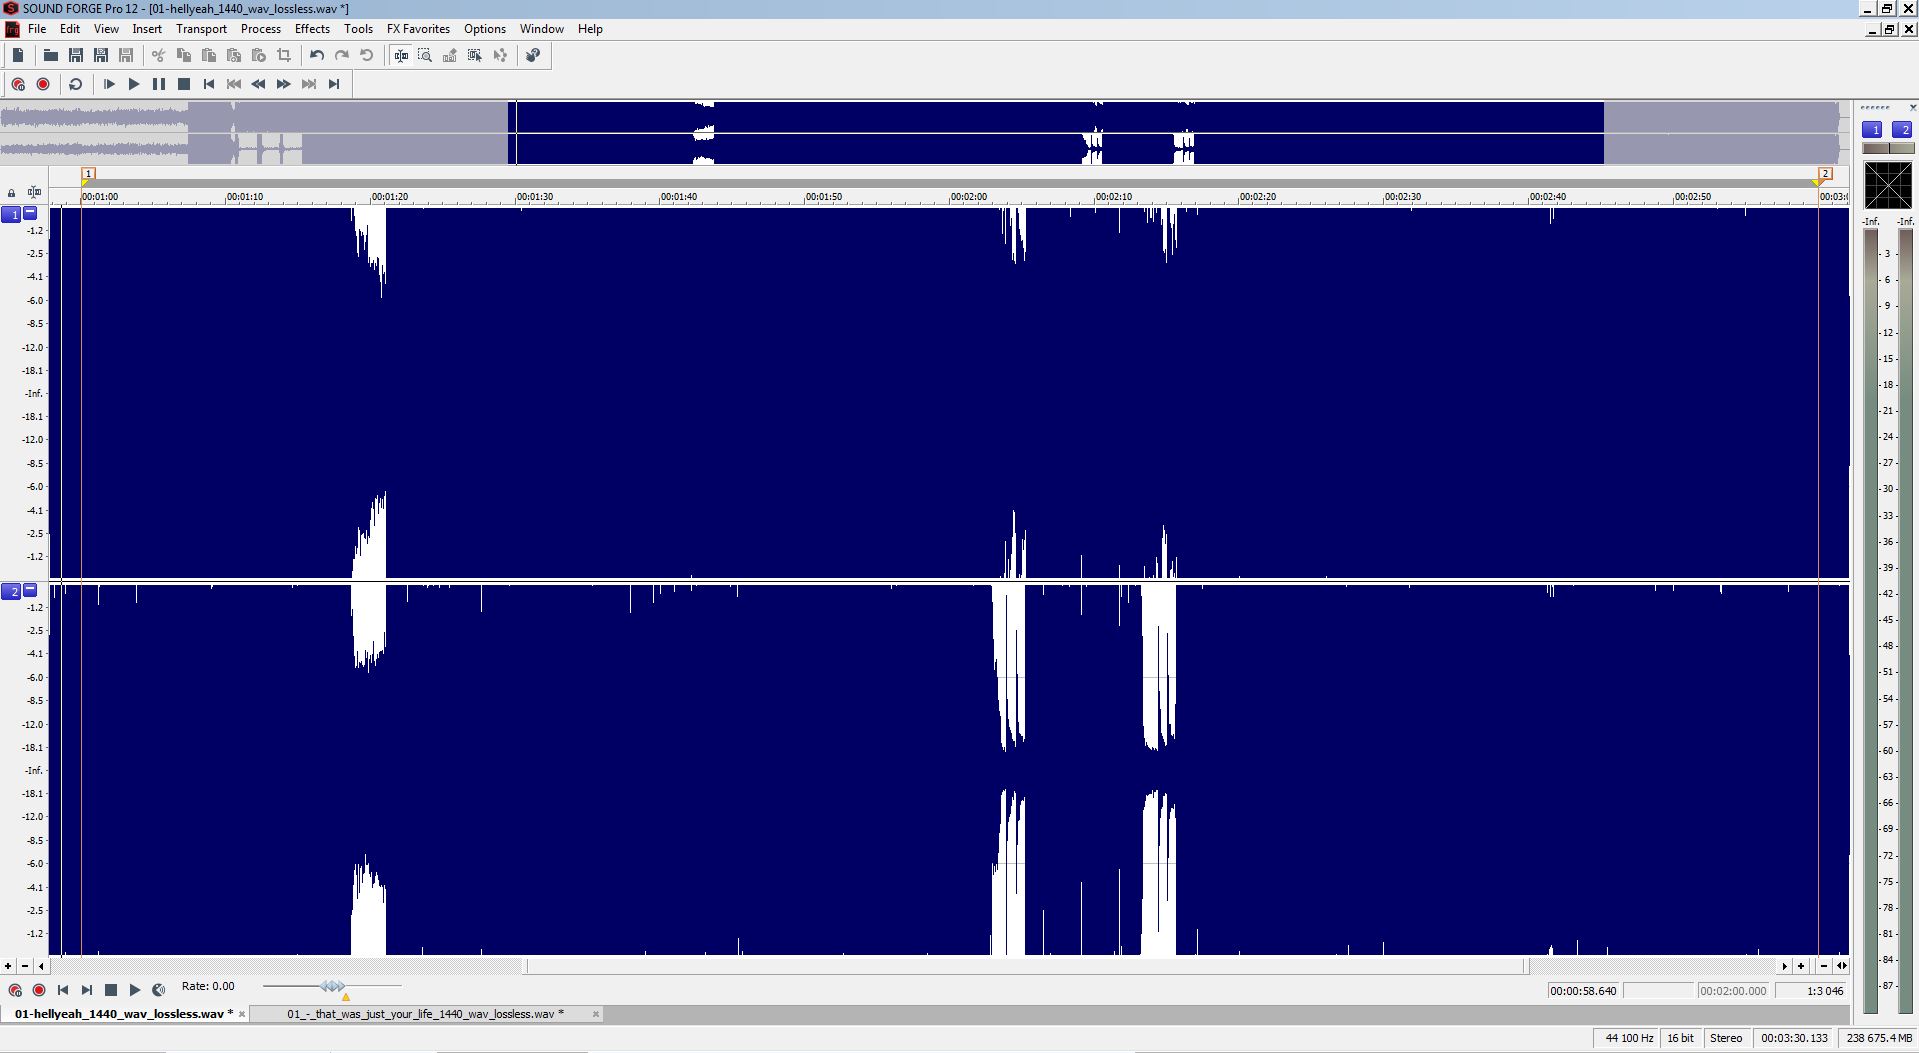Save the file using main toolbar Save icon
The height and width of the screenshot is (1053, 1919).
pos(75,56)
